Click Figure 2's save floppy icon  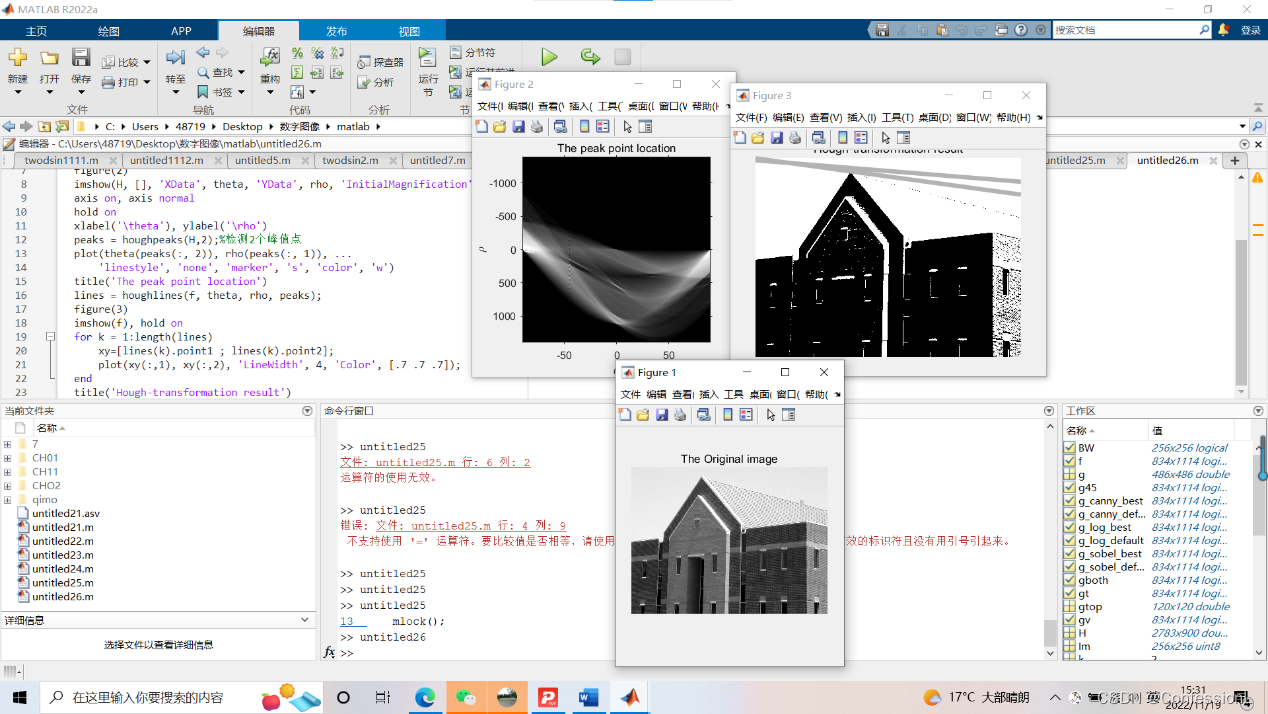(518, 127)
